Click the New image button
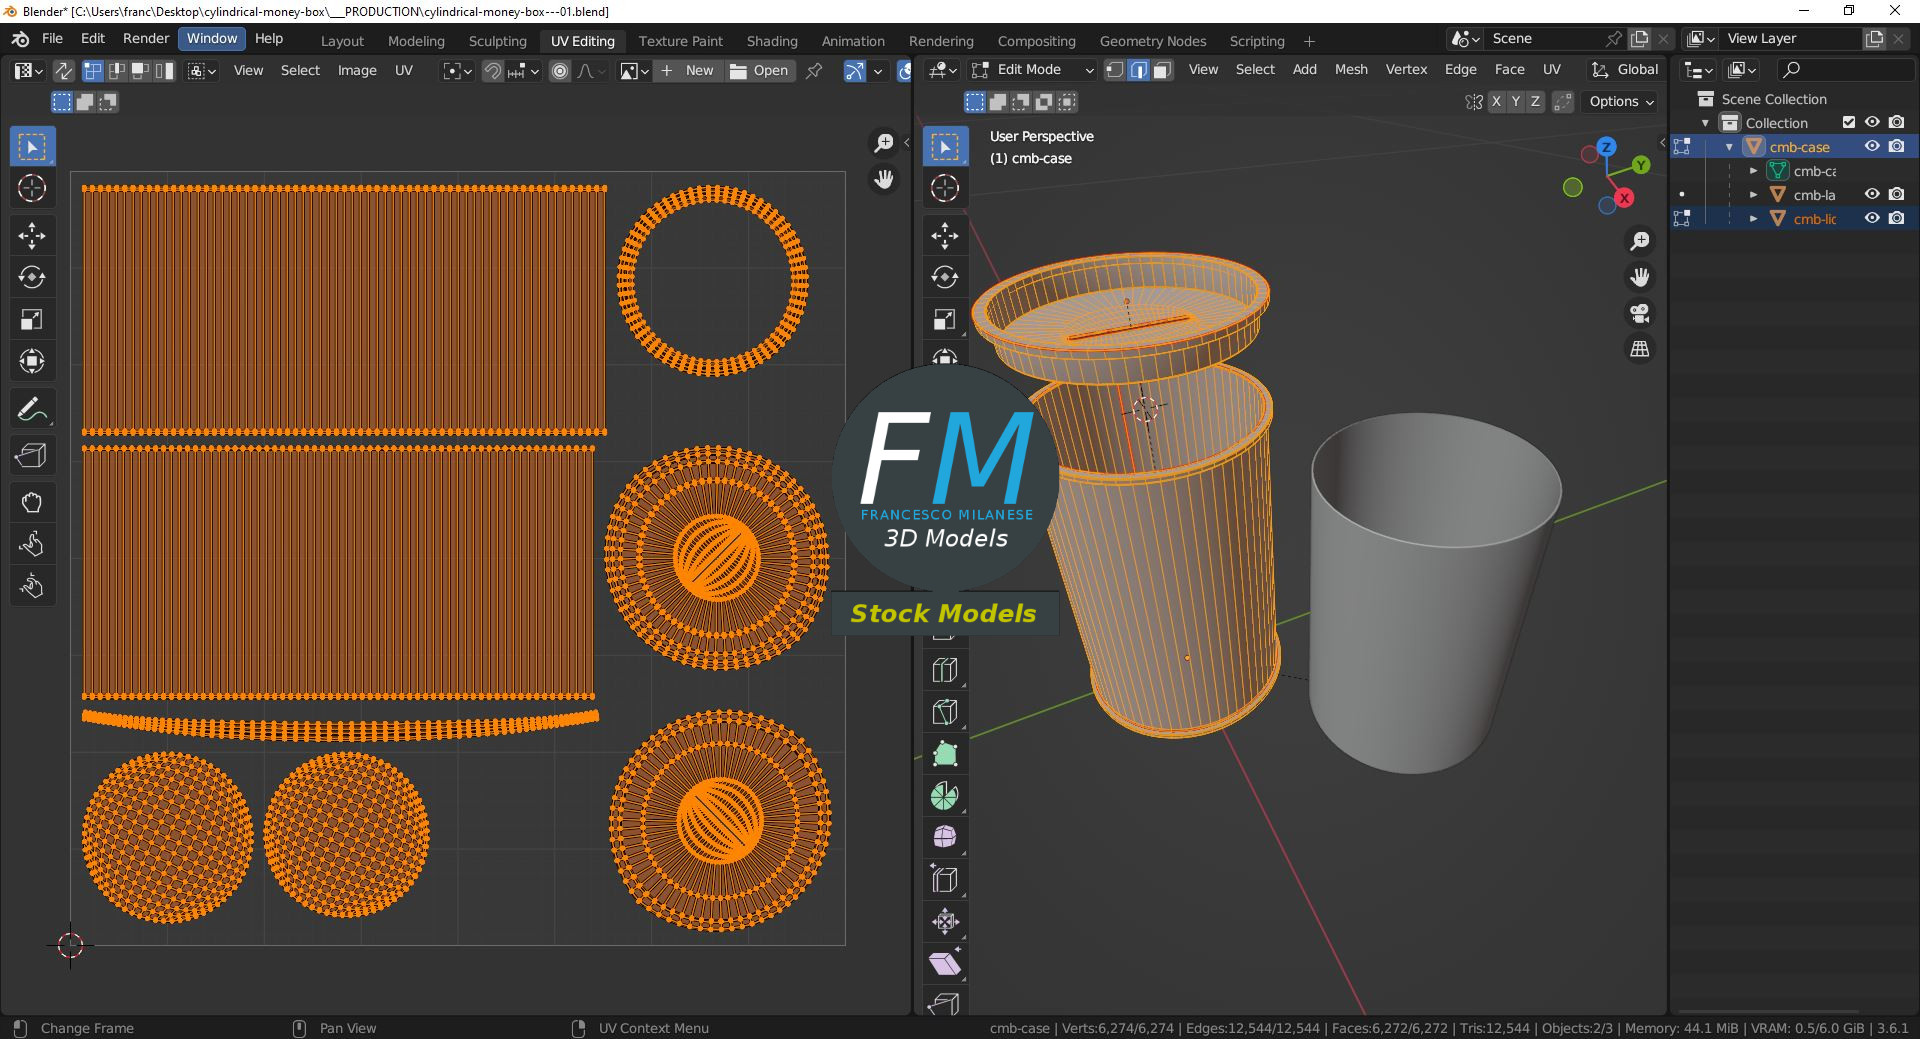This screenshot has width=1920, height=1039. coord(688,71)
